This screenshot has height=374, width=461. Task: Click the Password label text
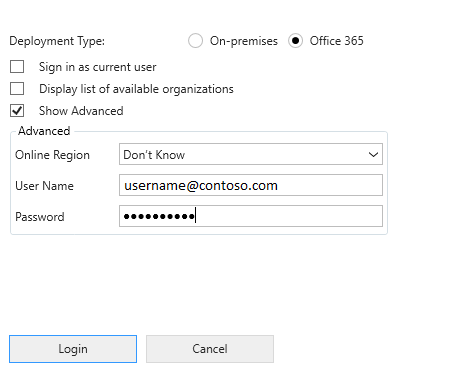tap(40, 217)
